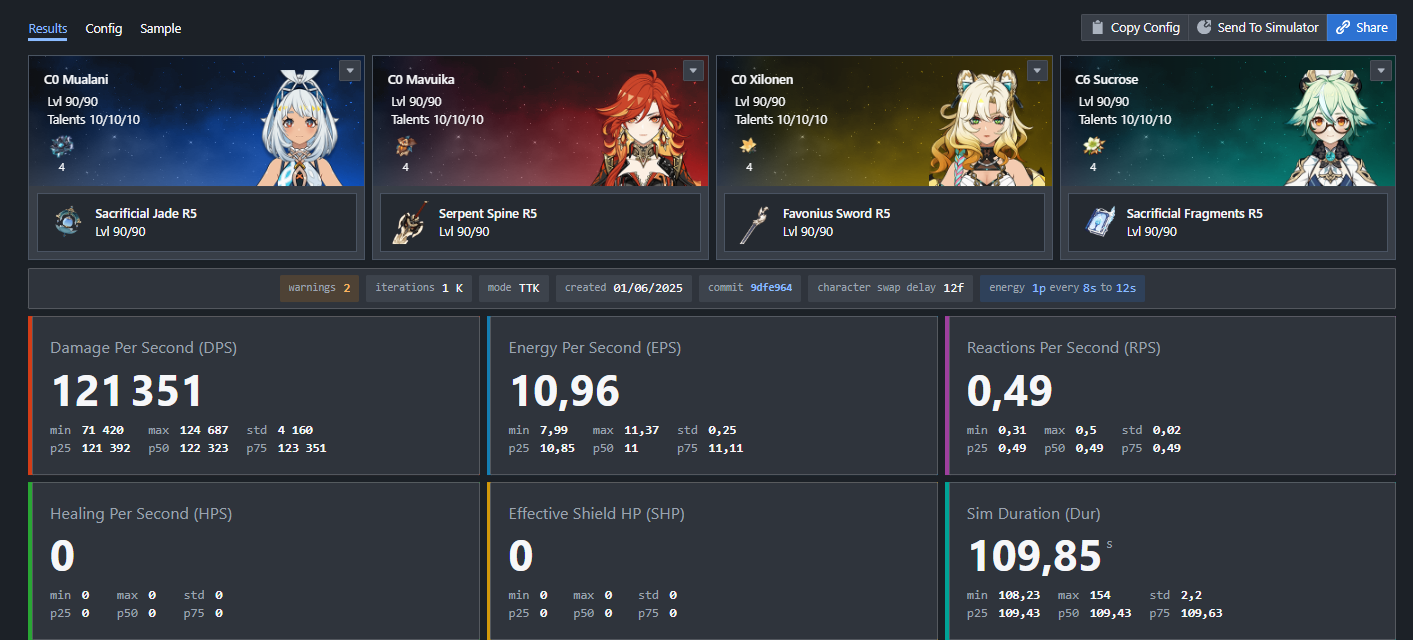Click EPS p75 value 11,11
This screenshot has height=640, width=1413.
coord(724,448)
